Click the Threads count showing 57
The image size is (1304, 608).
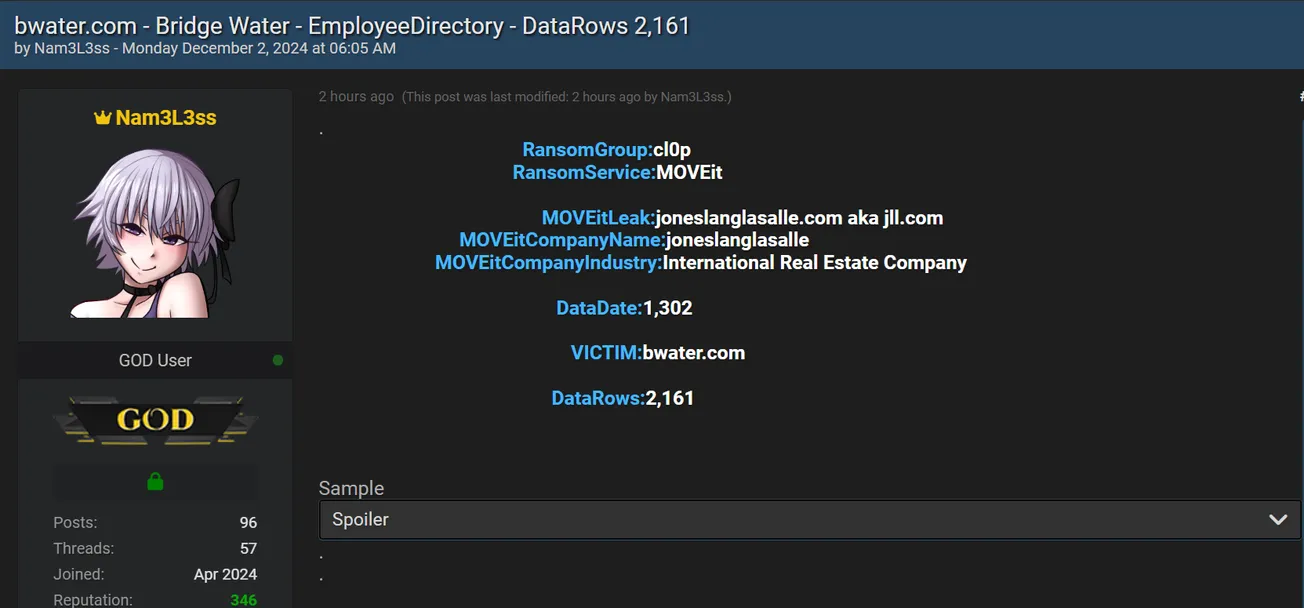tap(249, 548)
